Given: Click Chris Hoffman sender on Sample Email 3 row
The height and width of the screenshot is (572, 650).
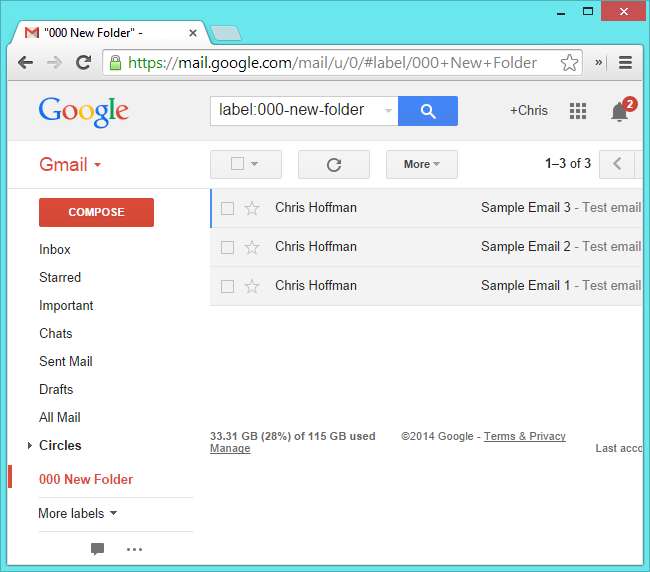Looking at the screenshot, I should [x=316, y=208].
